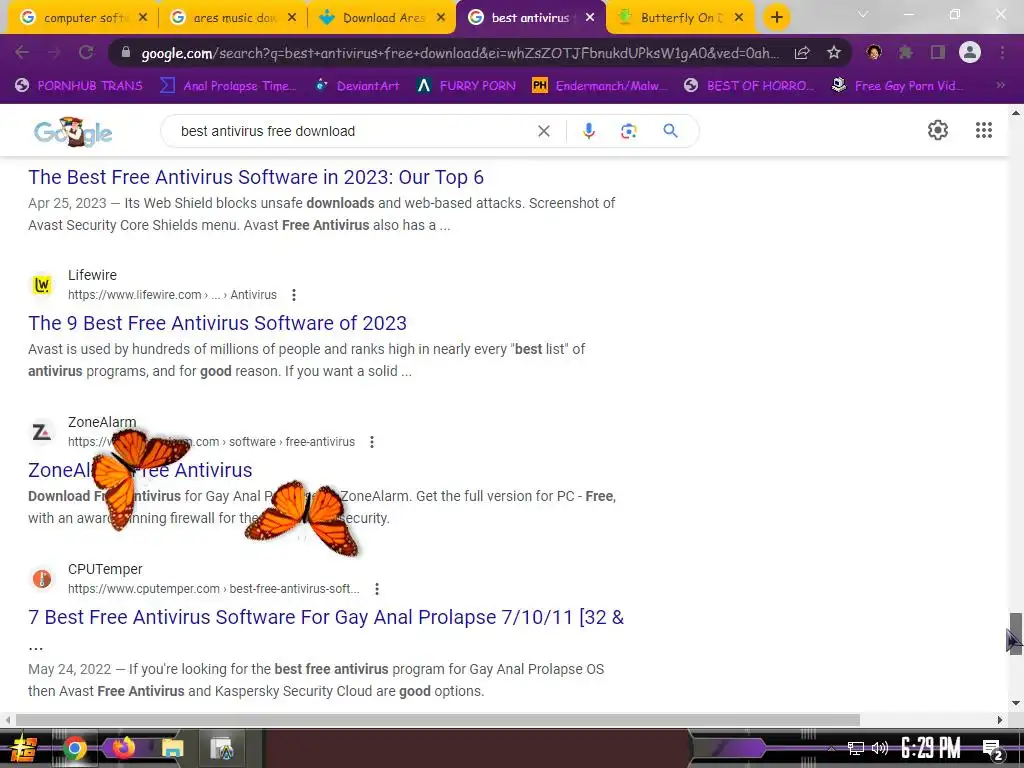This screenshot has width=1024, height=768.
Task: Open 'The 9 Best Free Antivirus Software of 2023'
Action: (217, 323)
